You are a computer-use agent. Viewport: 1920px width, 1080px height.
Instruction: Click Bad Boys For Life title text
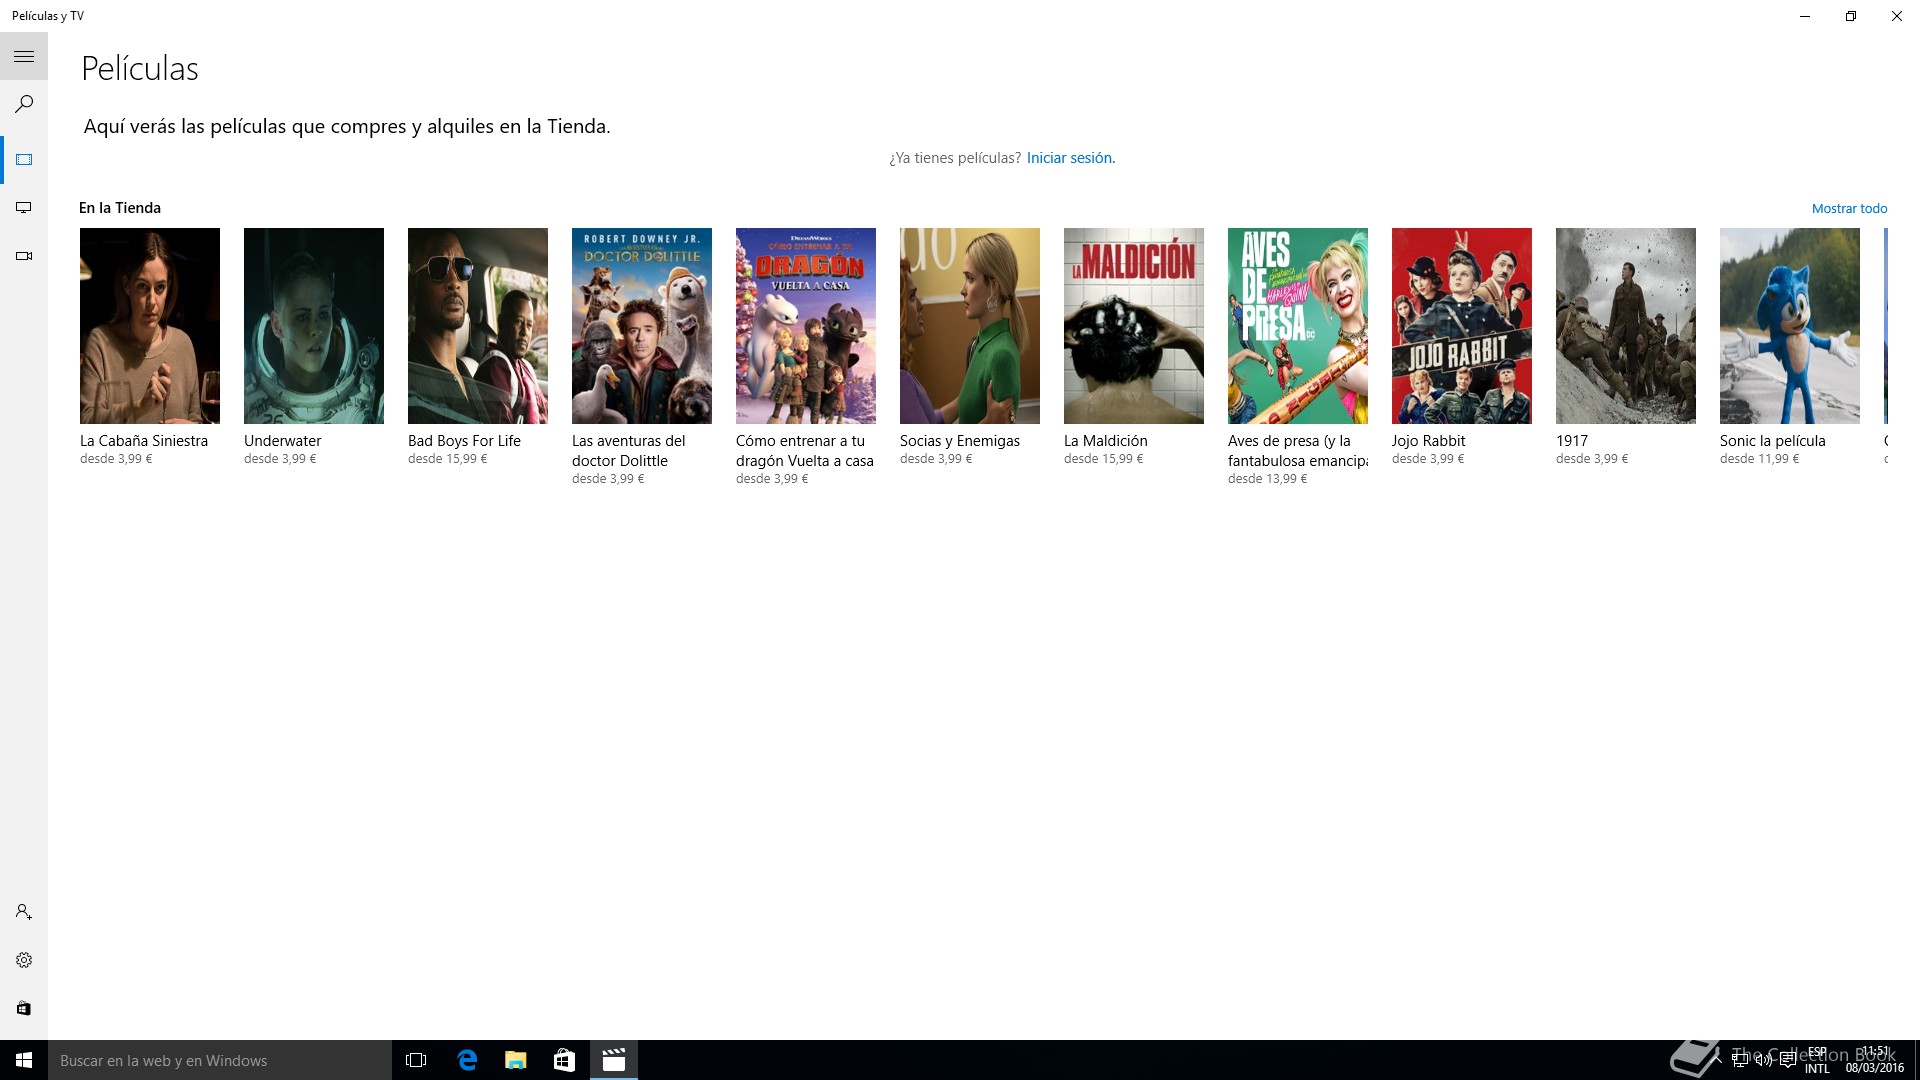coord(464,441)
